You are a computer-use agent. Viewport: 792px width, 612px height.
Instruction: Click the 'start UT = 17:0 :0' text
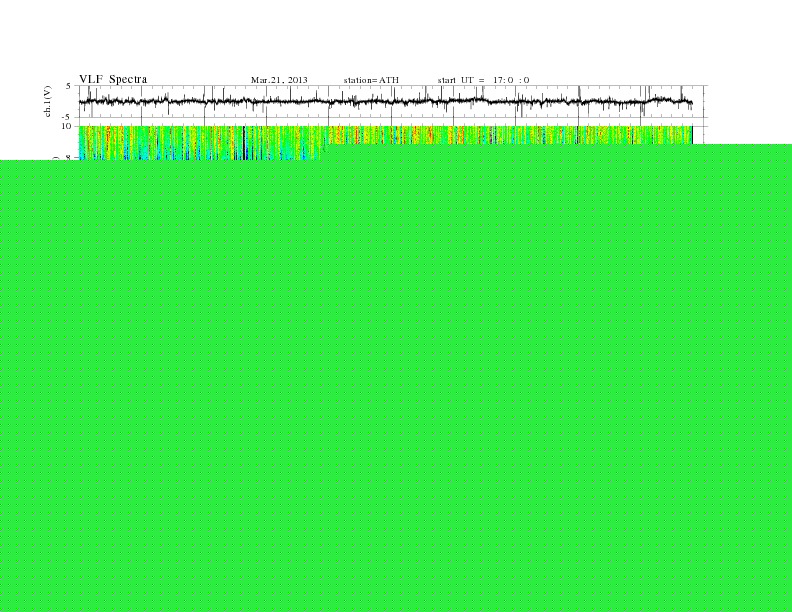tap(483, 80)
